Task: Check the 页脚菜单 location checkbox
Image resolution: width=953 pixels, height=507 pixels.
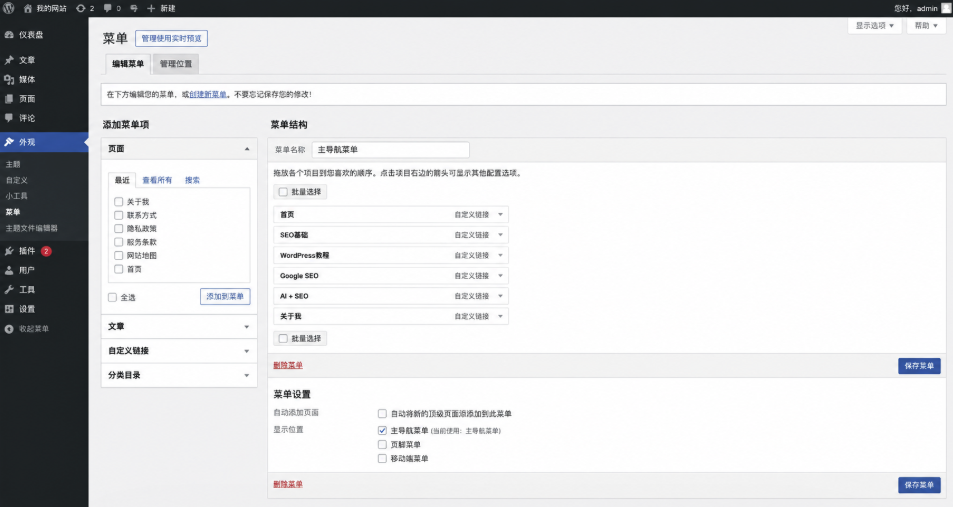Action: (382, 444)
